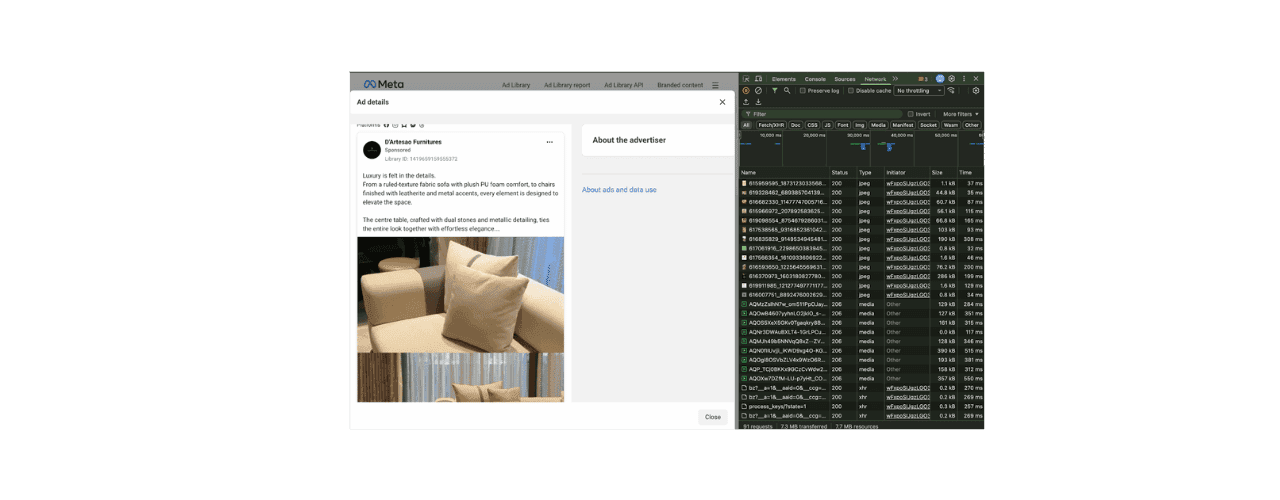Open the hamburger menu on Meta header

pos(715,85)
